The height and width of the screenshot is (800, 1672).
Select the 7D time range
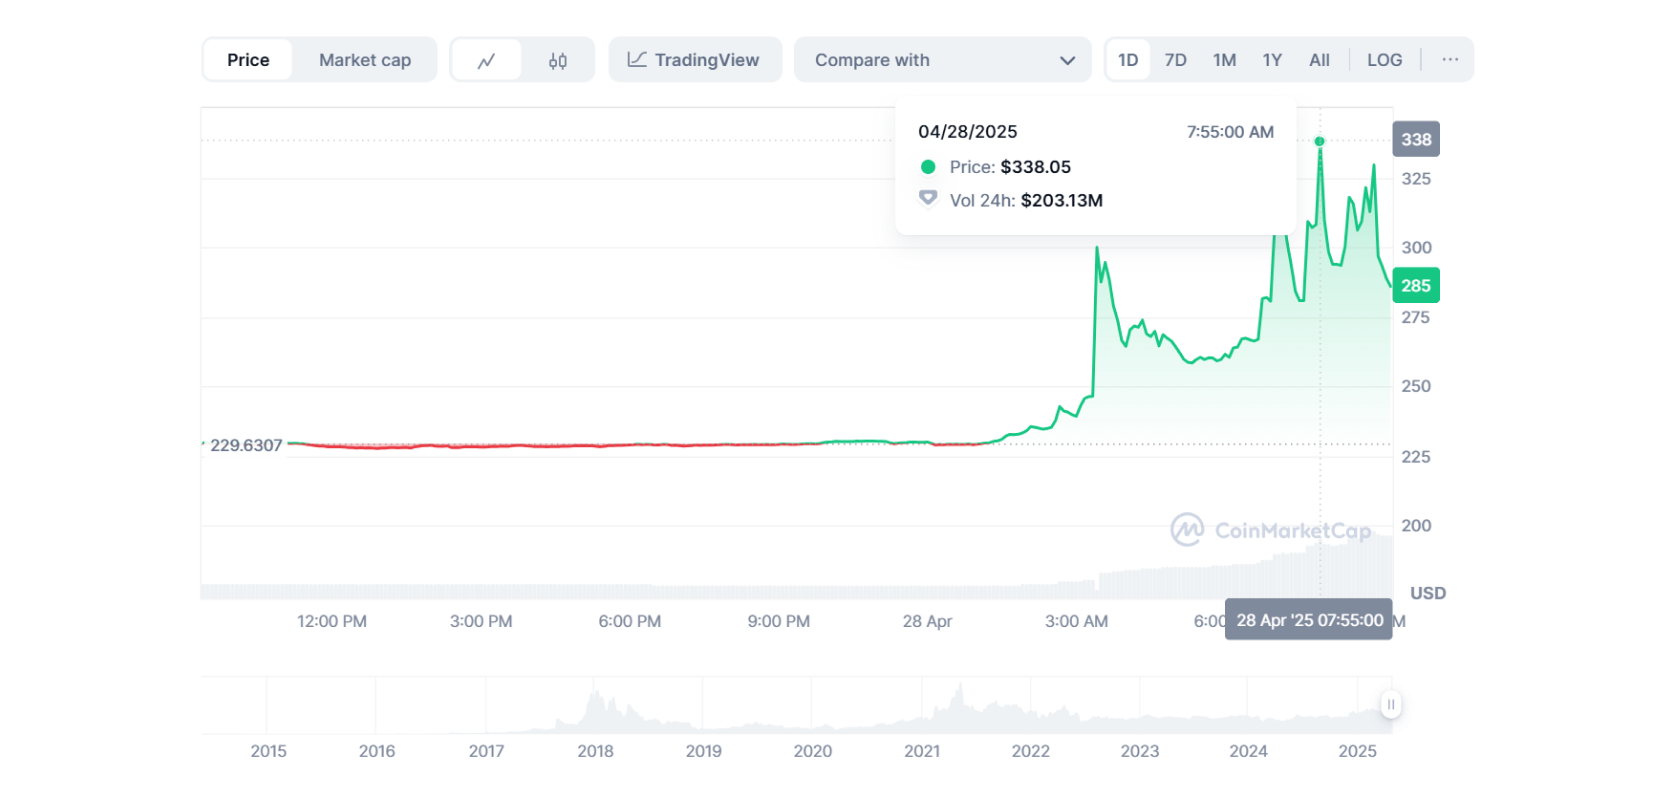(1176, 60)
